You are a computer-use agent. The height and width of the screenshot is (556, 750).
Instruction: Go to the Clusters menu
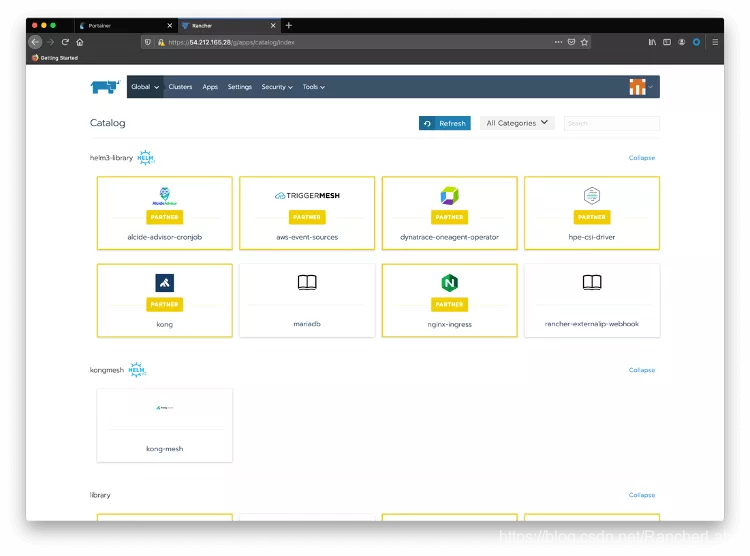coord(180,87)
